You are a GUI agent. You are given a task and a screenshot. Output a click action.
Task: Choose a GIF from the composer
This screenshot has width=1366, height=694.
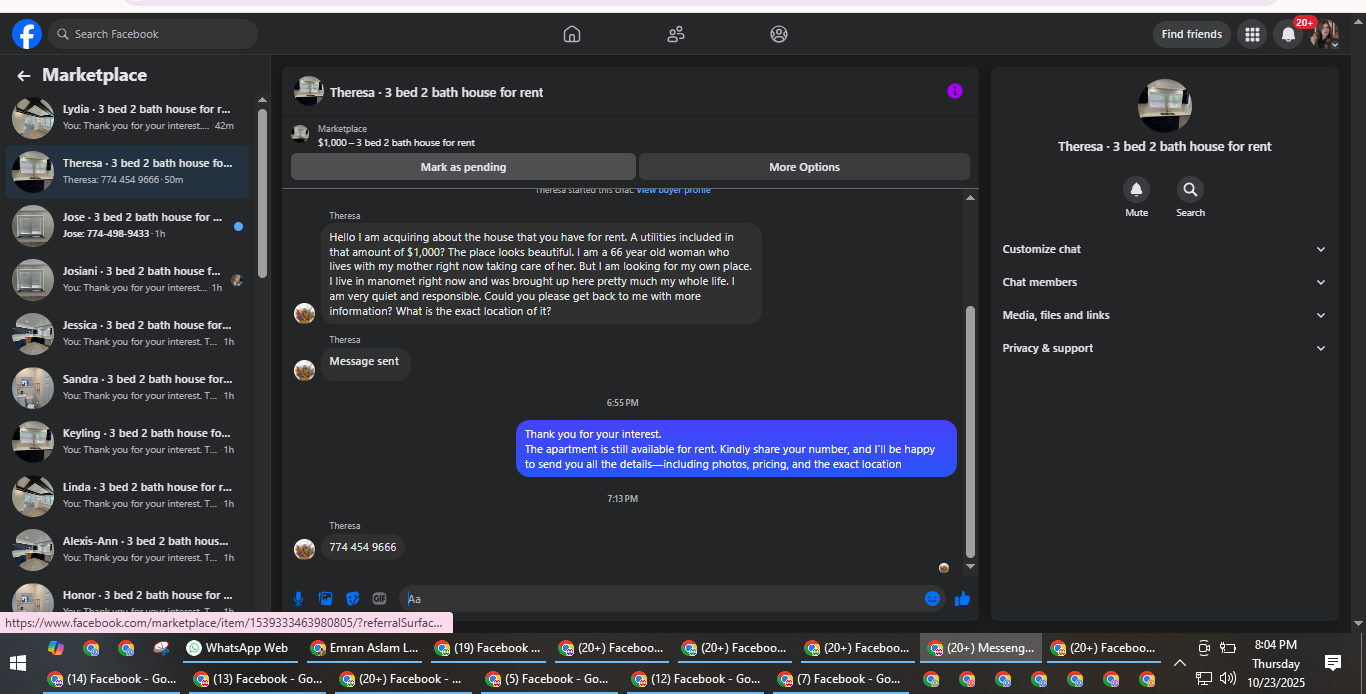[379, 598]
